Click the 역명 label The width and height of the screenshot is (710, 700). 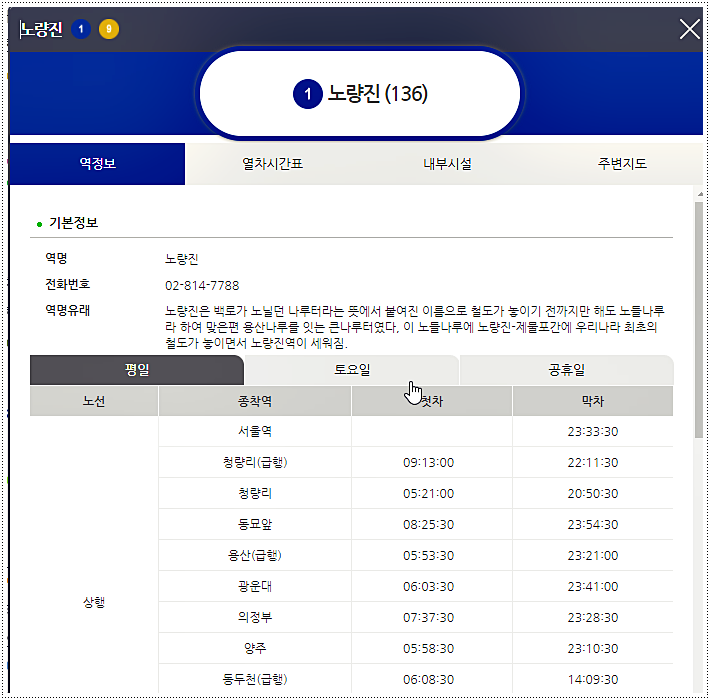click(x=56, y=258)
